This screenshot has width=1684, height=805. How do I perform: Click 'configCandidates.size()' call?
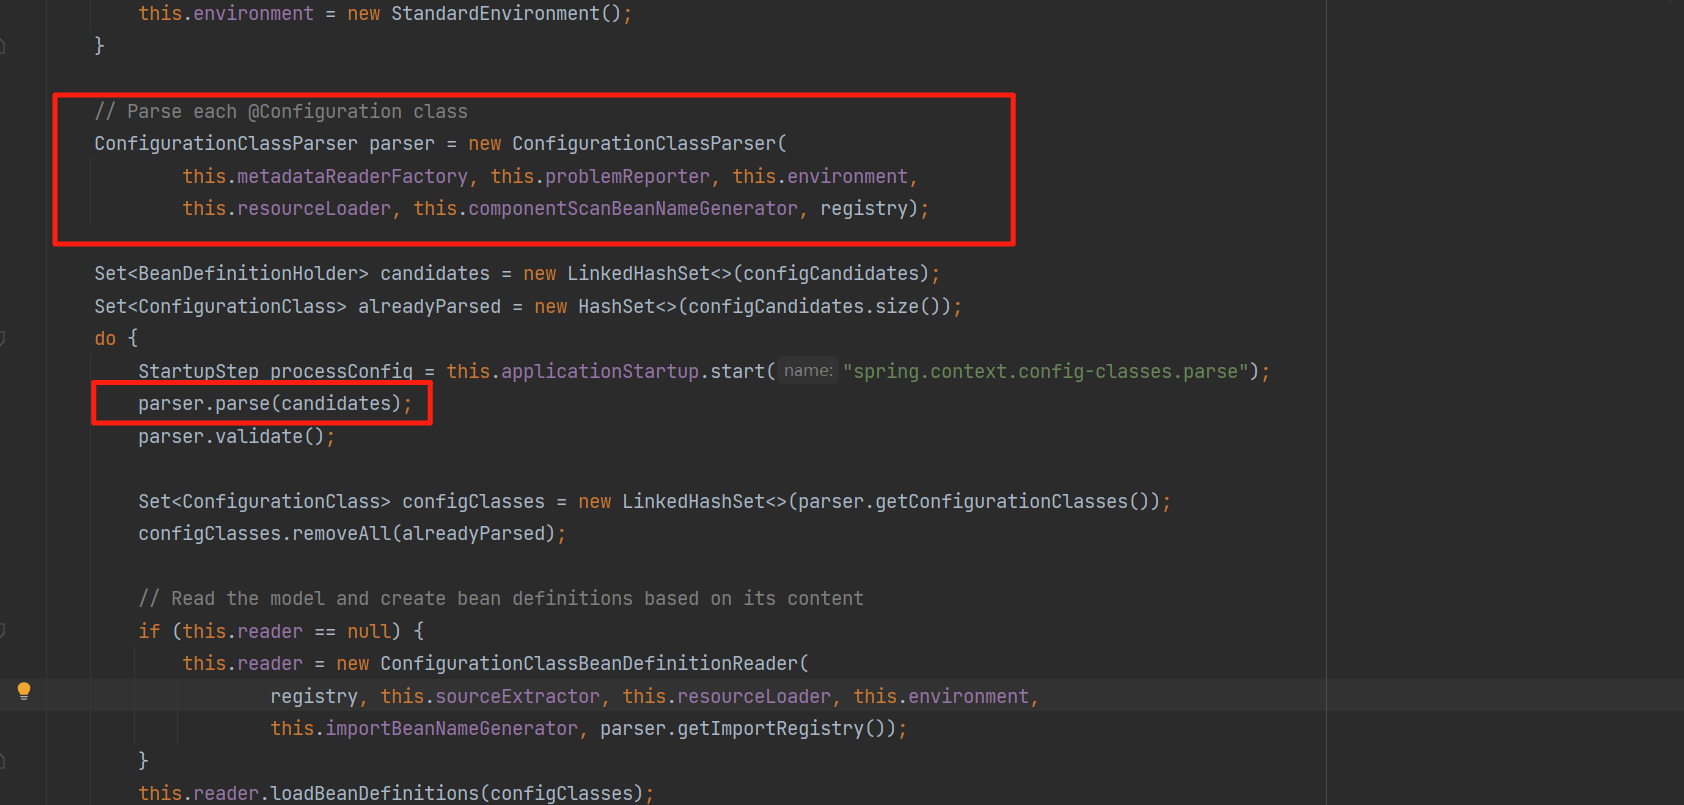click(815, 307)
